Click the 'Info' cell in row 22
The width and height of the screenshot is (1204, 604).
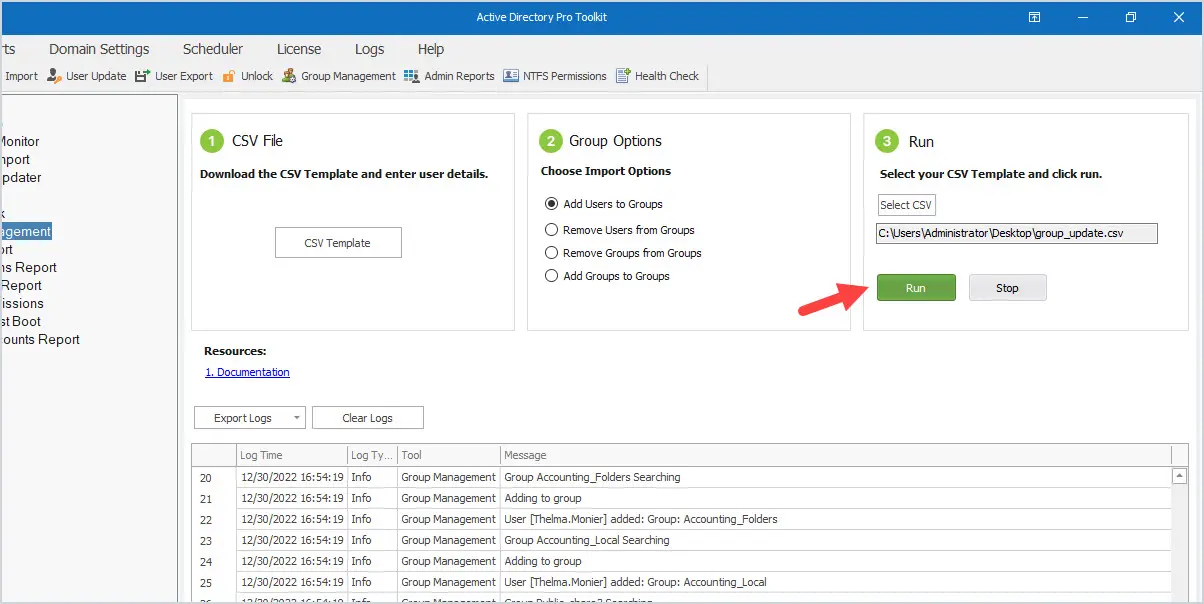(x=372, y=519)
